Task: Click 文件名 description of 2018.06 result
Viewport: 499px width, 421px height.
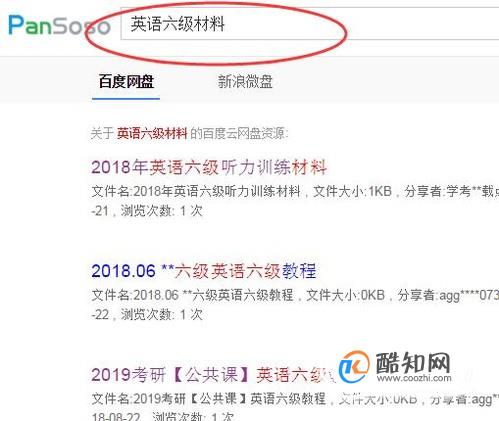Action: (192, 295)
